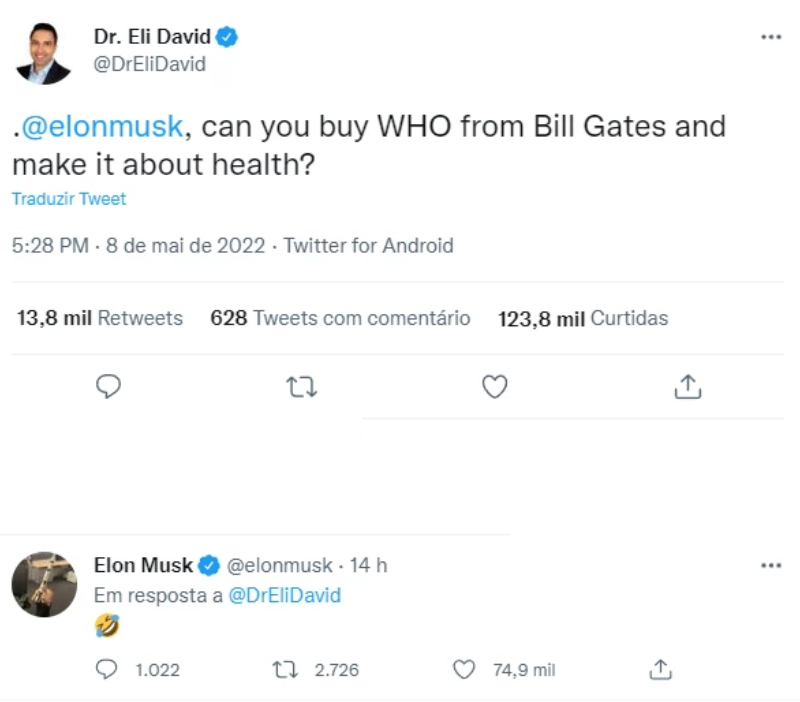Click the reply icon under Eli David's tweet
800x702 pixels.
[108, 387]
